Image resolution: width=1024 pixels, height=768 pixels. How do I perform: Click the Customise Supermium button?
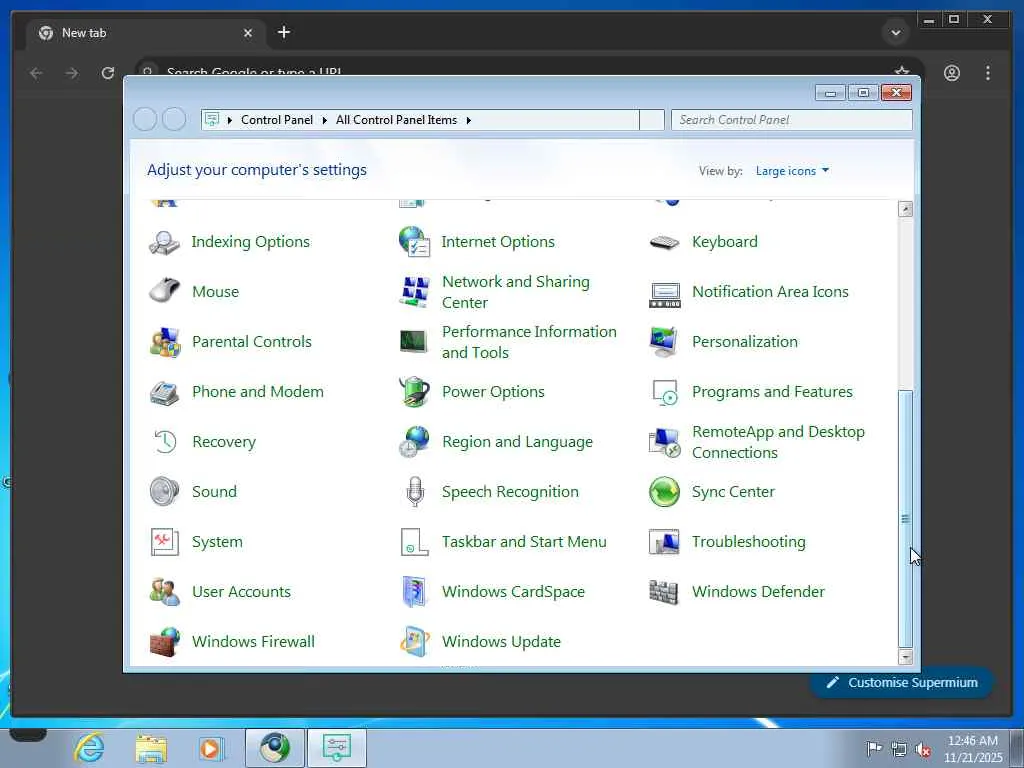pyautogui.click(x=902, y=682)
